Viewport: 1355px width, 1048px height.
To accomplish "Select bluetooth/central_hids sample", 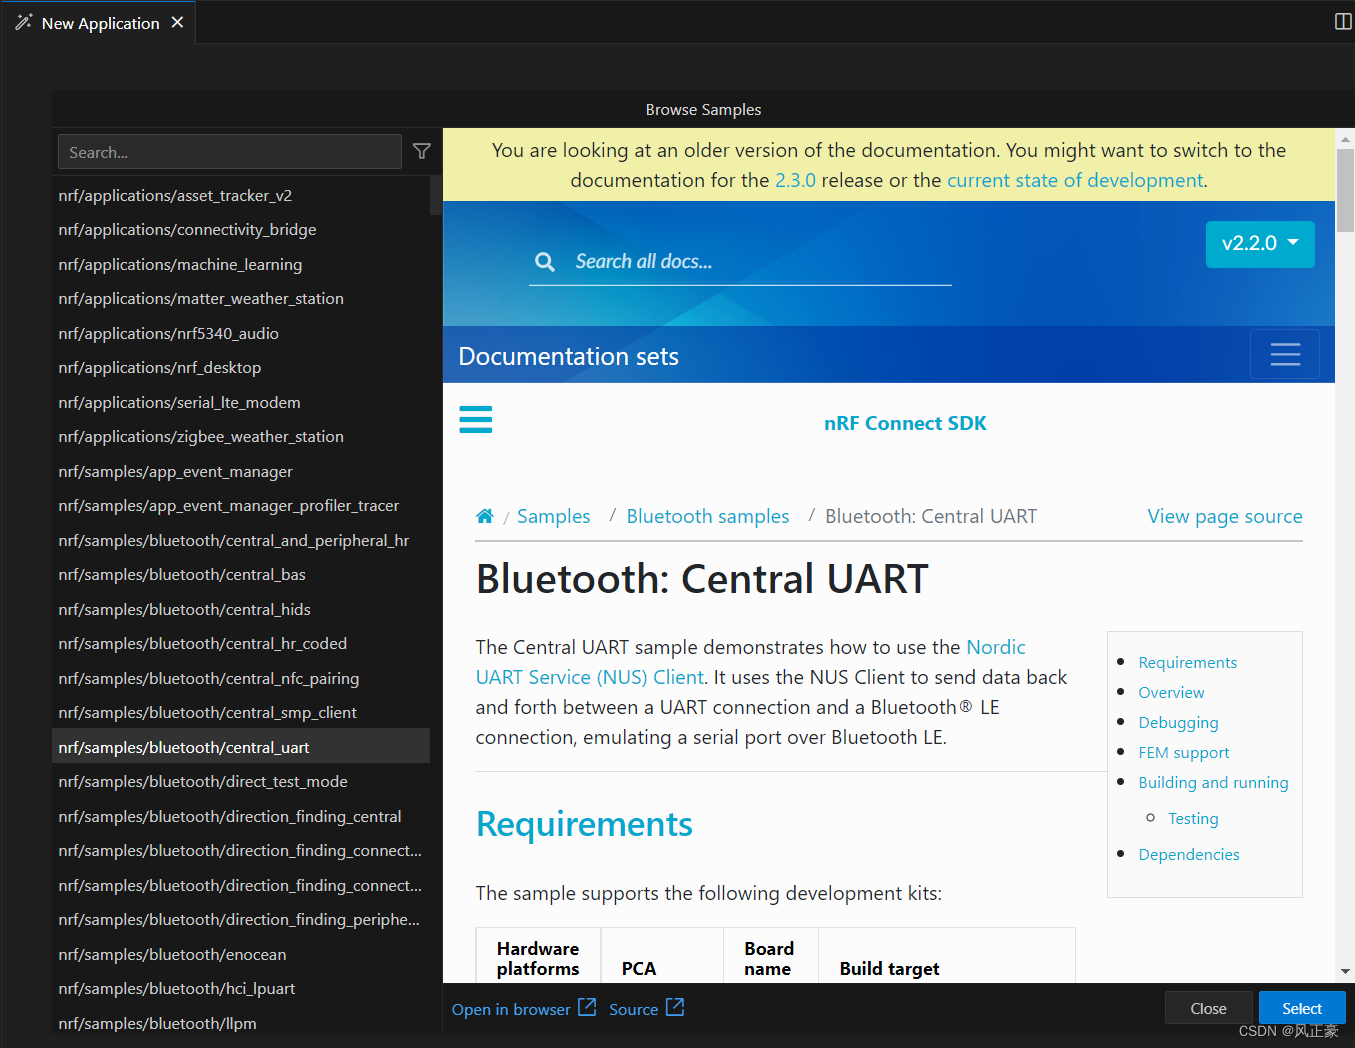I will click(x=241, y=609).
